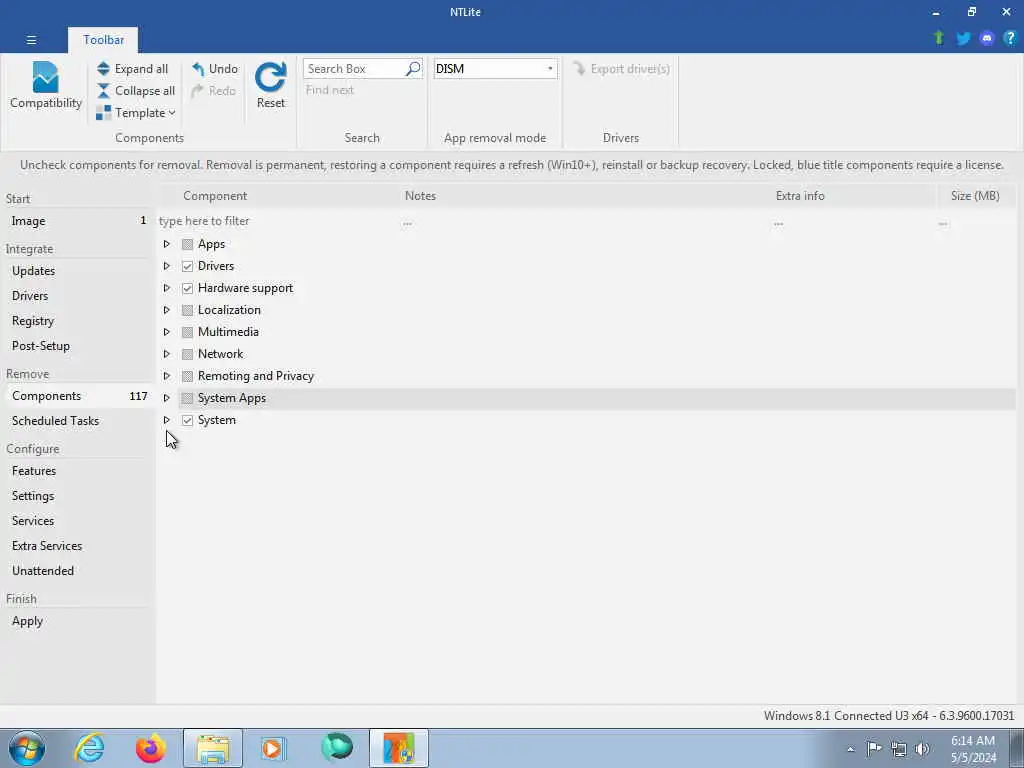Click the Reset button
The width and height of the screenshot is (1024, 768).
(x=270, y=86)
